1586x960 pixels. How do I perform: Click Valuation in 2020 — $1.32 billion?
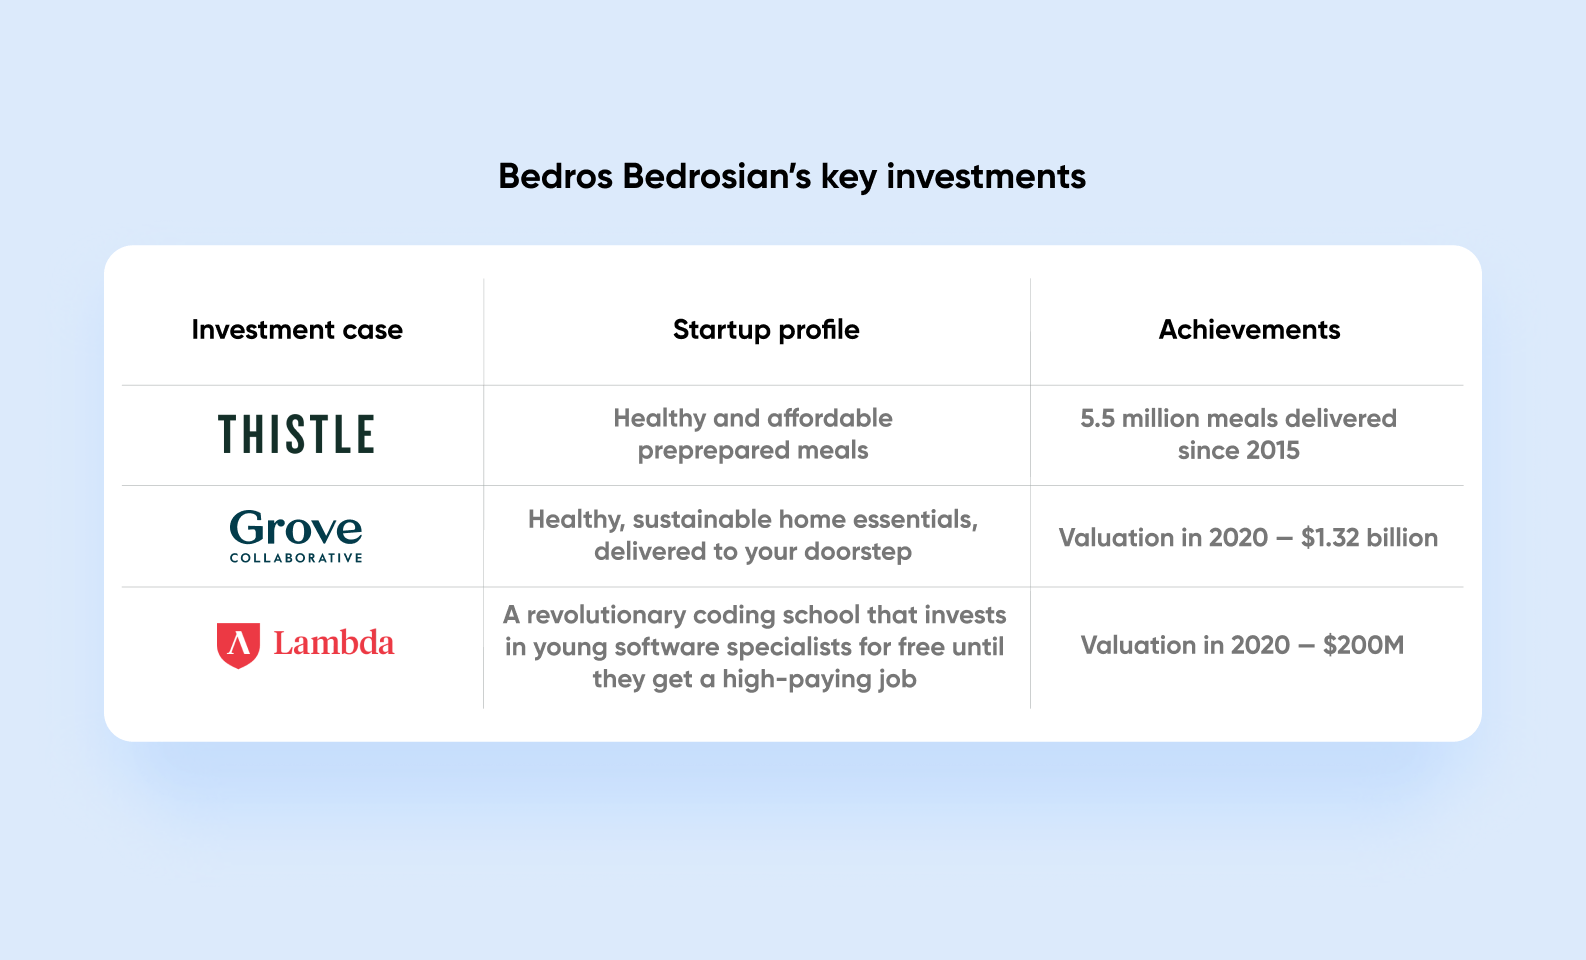coord(1248,538)
